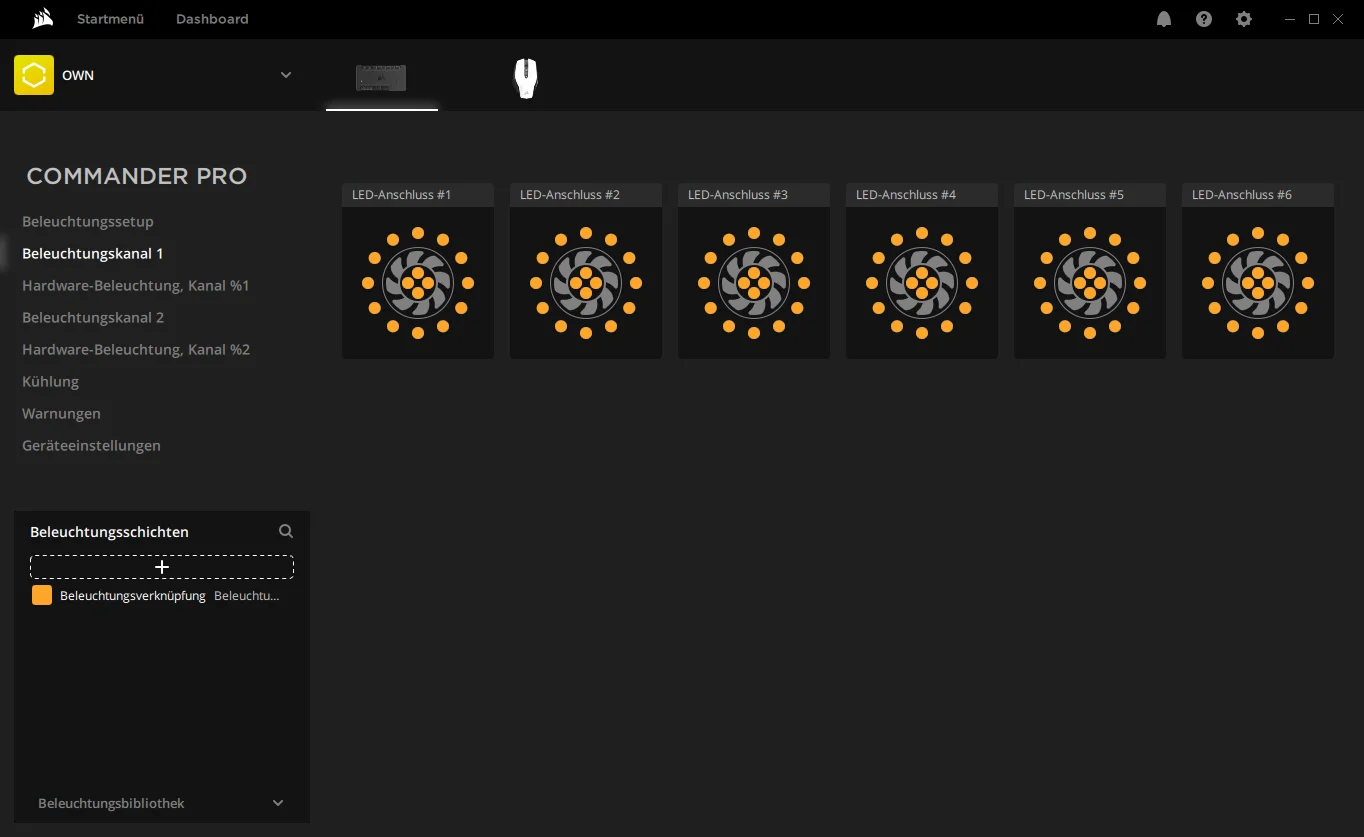The image size is (1364, 837).
Task: Select the white mouse device icon
Action: pos(526,78)
